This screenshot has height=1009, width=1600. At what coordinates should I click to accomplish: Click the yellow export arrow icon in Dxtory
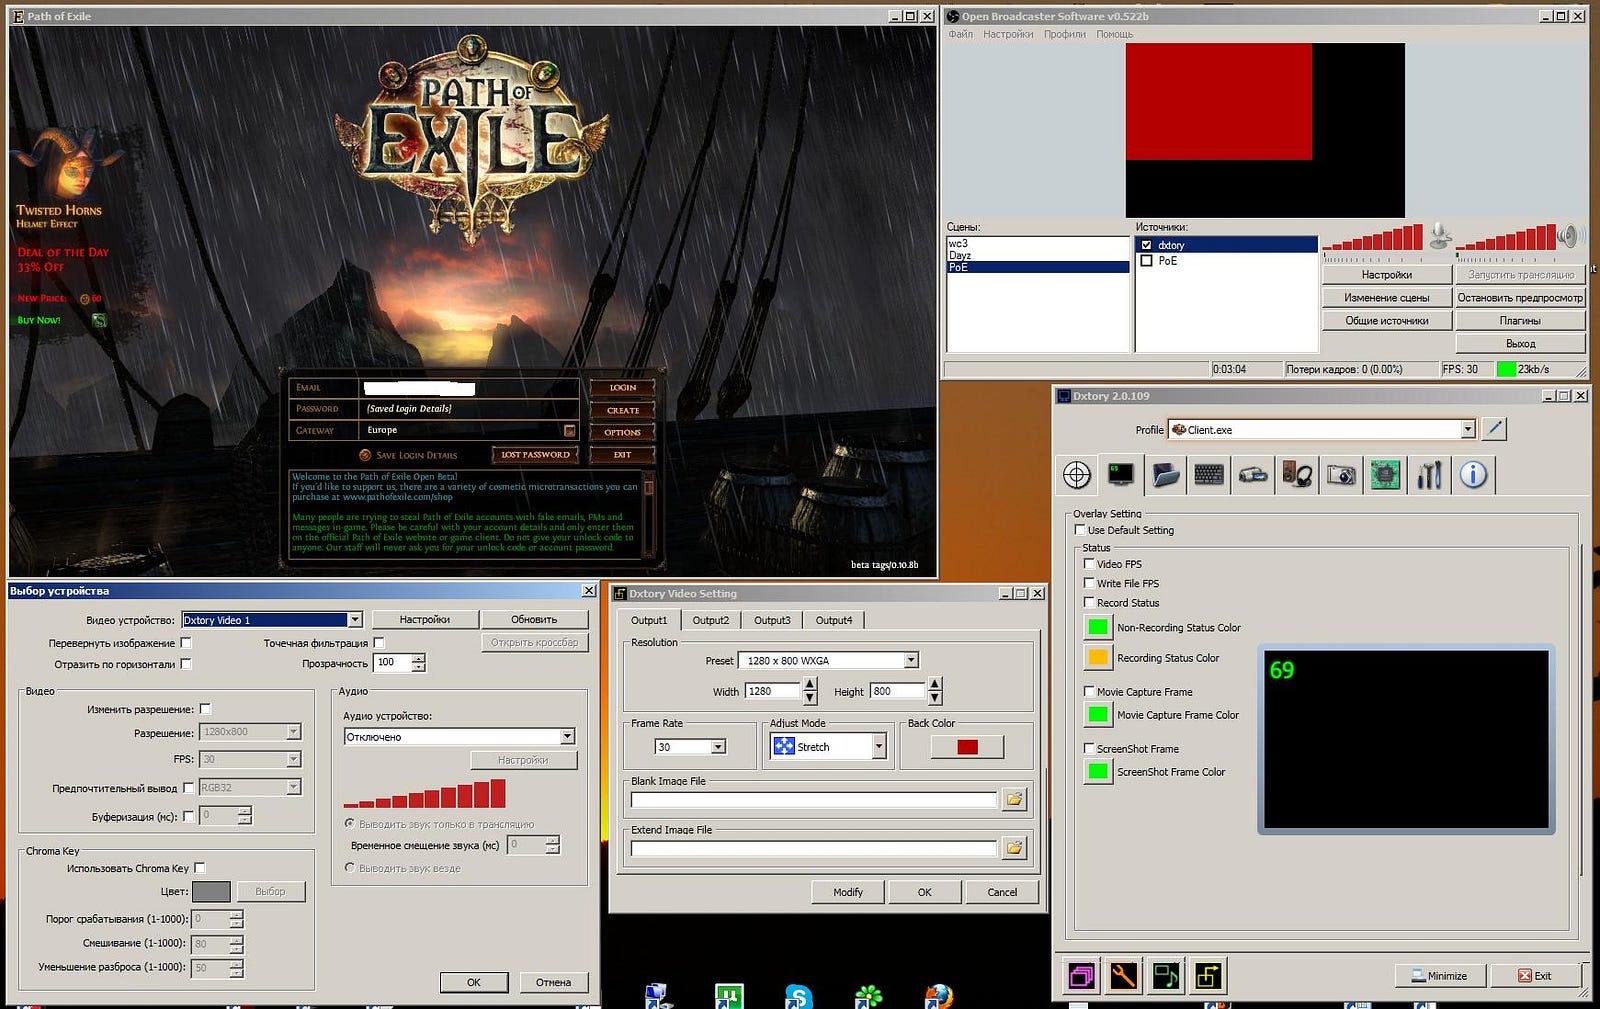click(1208, 975)
